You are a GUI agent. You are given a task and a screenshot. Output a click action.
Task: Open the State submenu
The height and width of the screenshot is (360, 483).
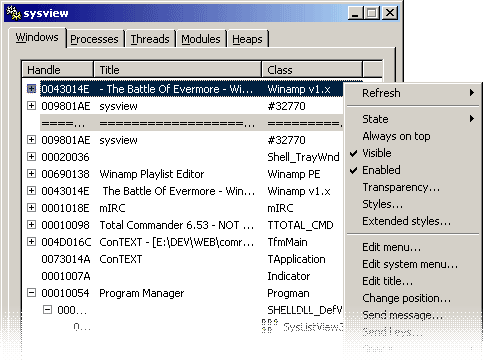(413, 119)
